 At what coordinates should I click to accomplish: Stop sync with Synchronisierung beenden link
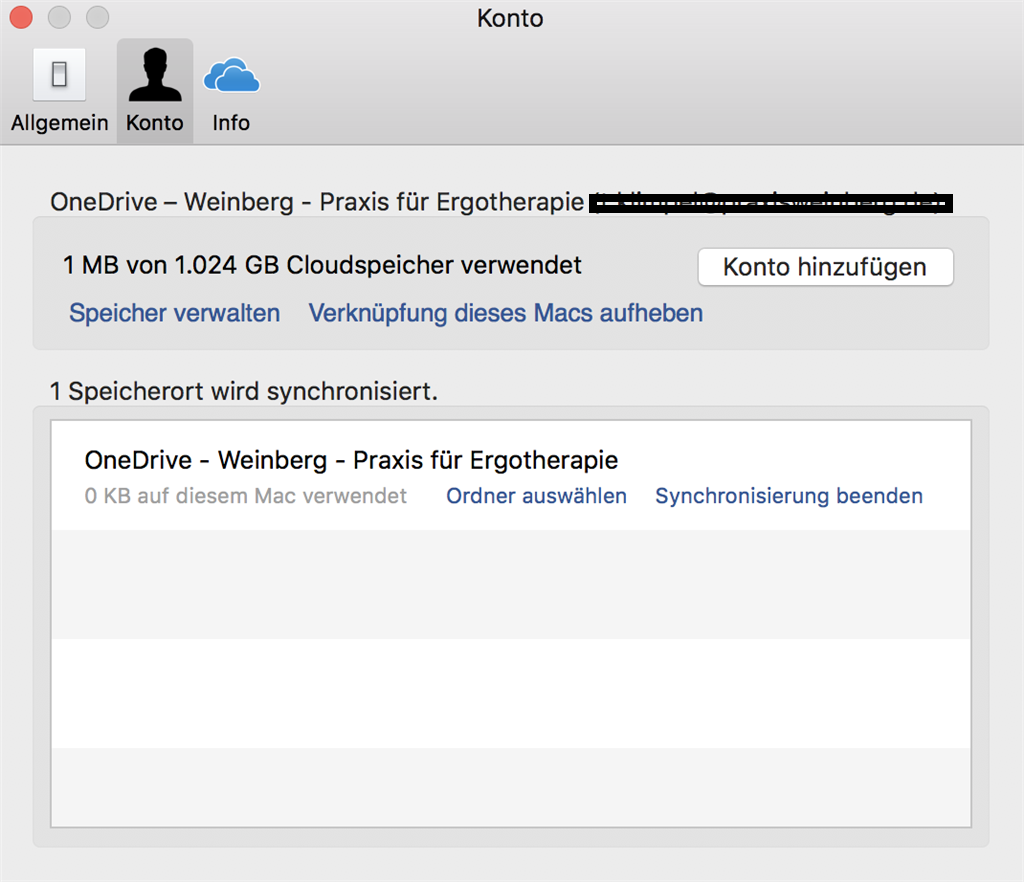pos(789,496)
